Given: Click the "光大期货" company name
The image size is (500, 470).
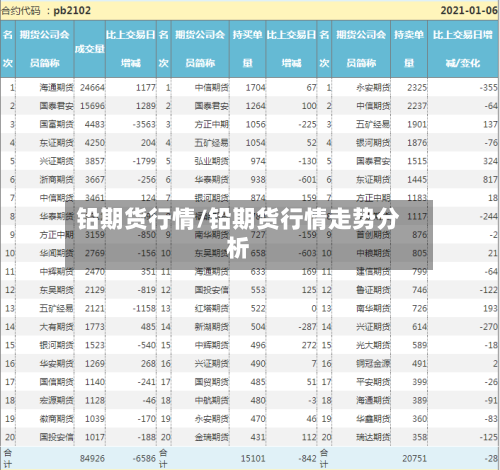Looking at the screenshot, I should [x=373, y=345].
